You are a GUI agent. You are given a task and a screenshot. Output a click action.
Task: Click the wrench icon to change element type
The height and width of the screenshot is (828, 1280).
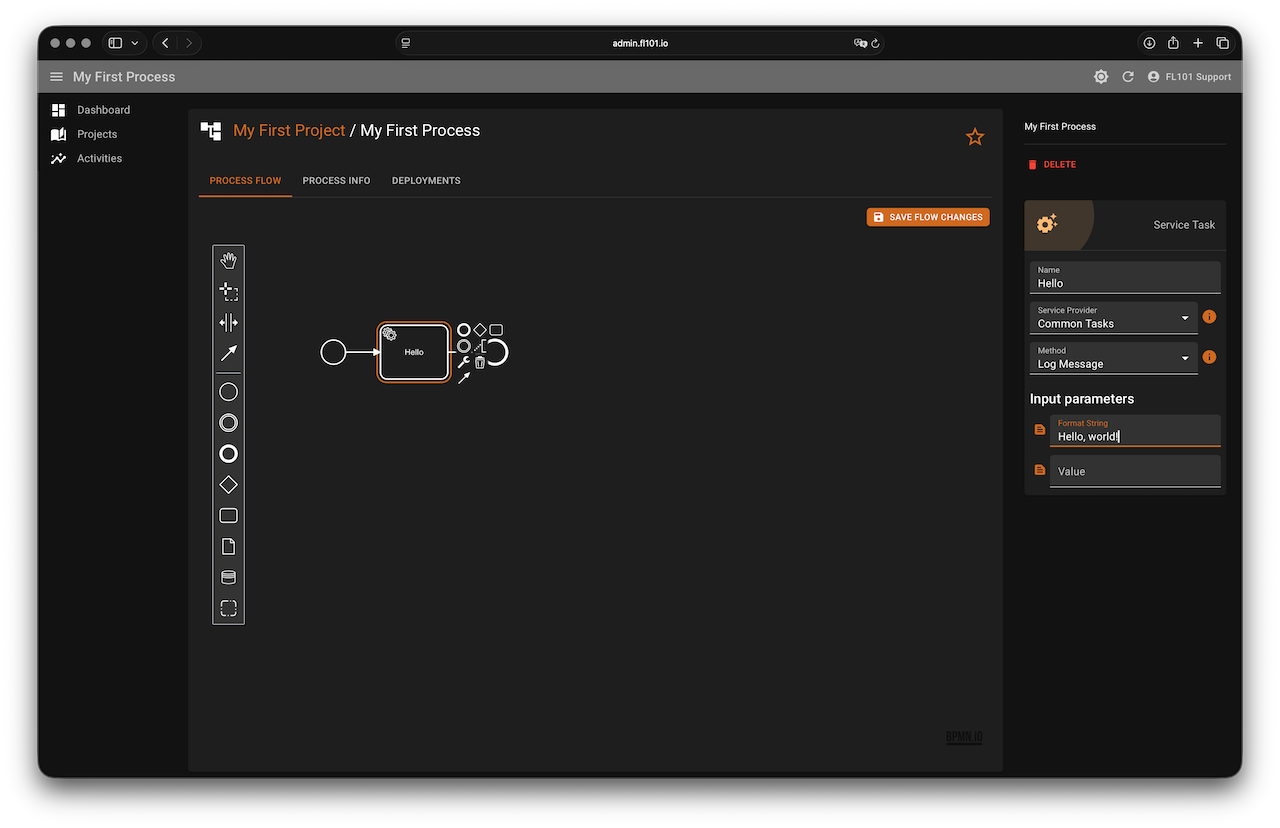tap(463, 362)
